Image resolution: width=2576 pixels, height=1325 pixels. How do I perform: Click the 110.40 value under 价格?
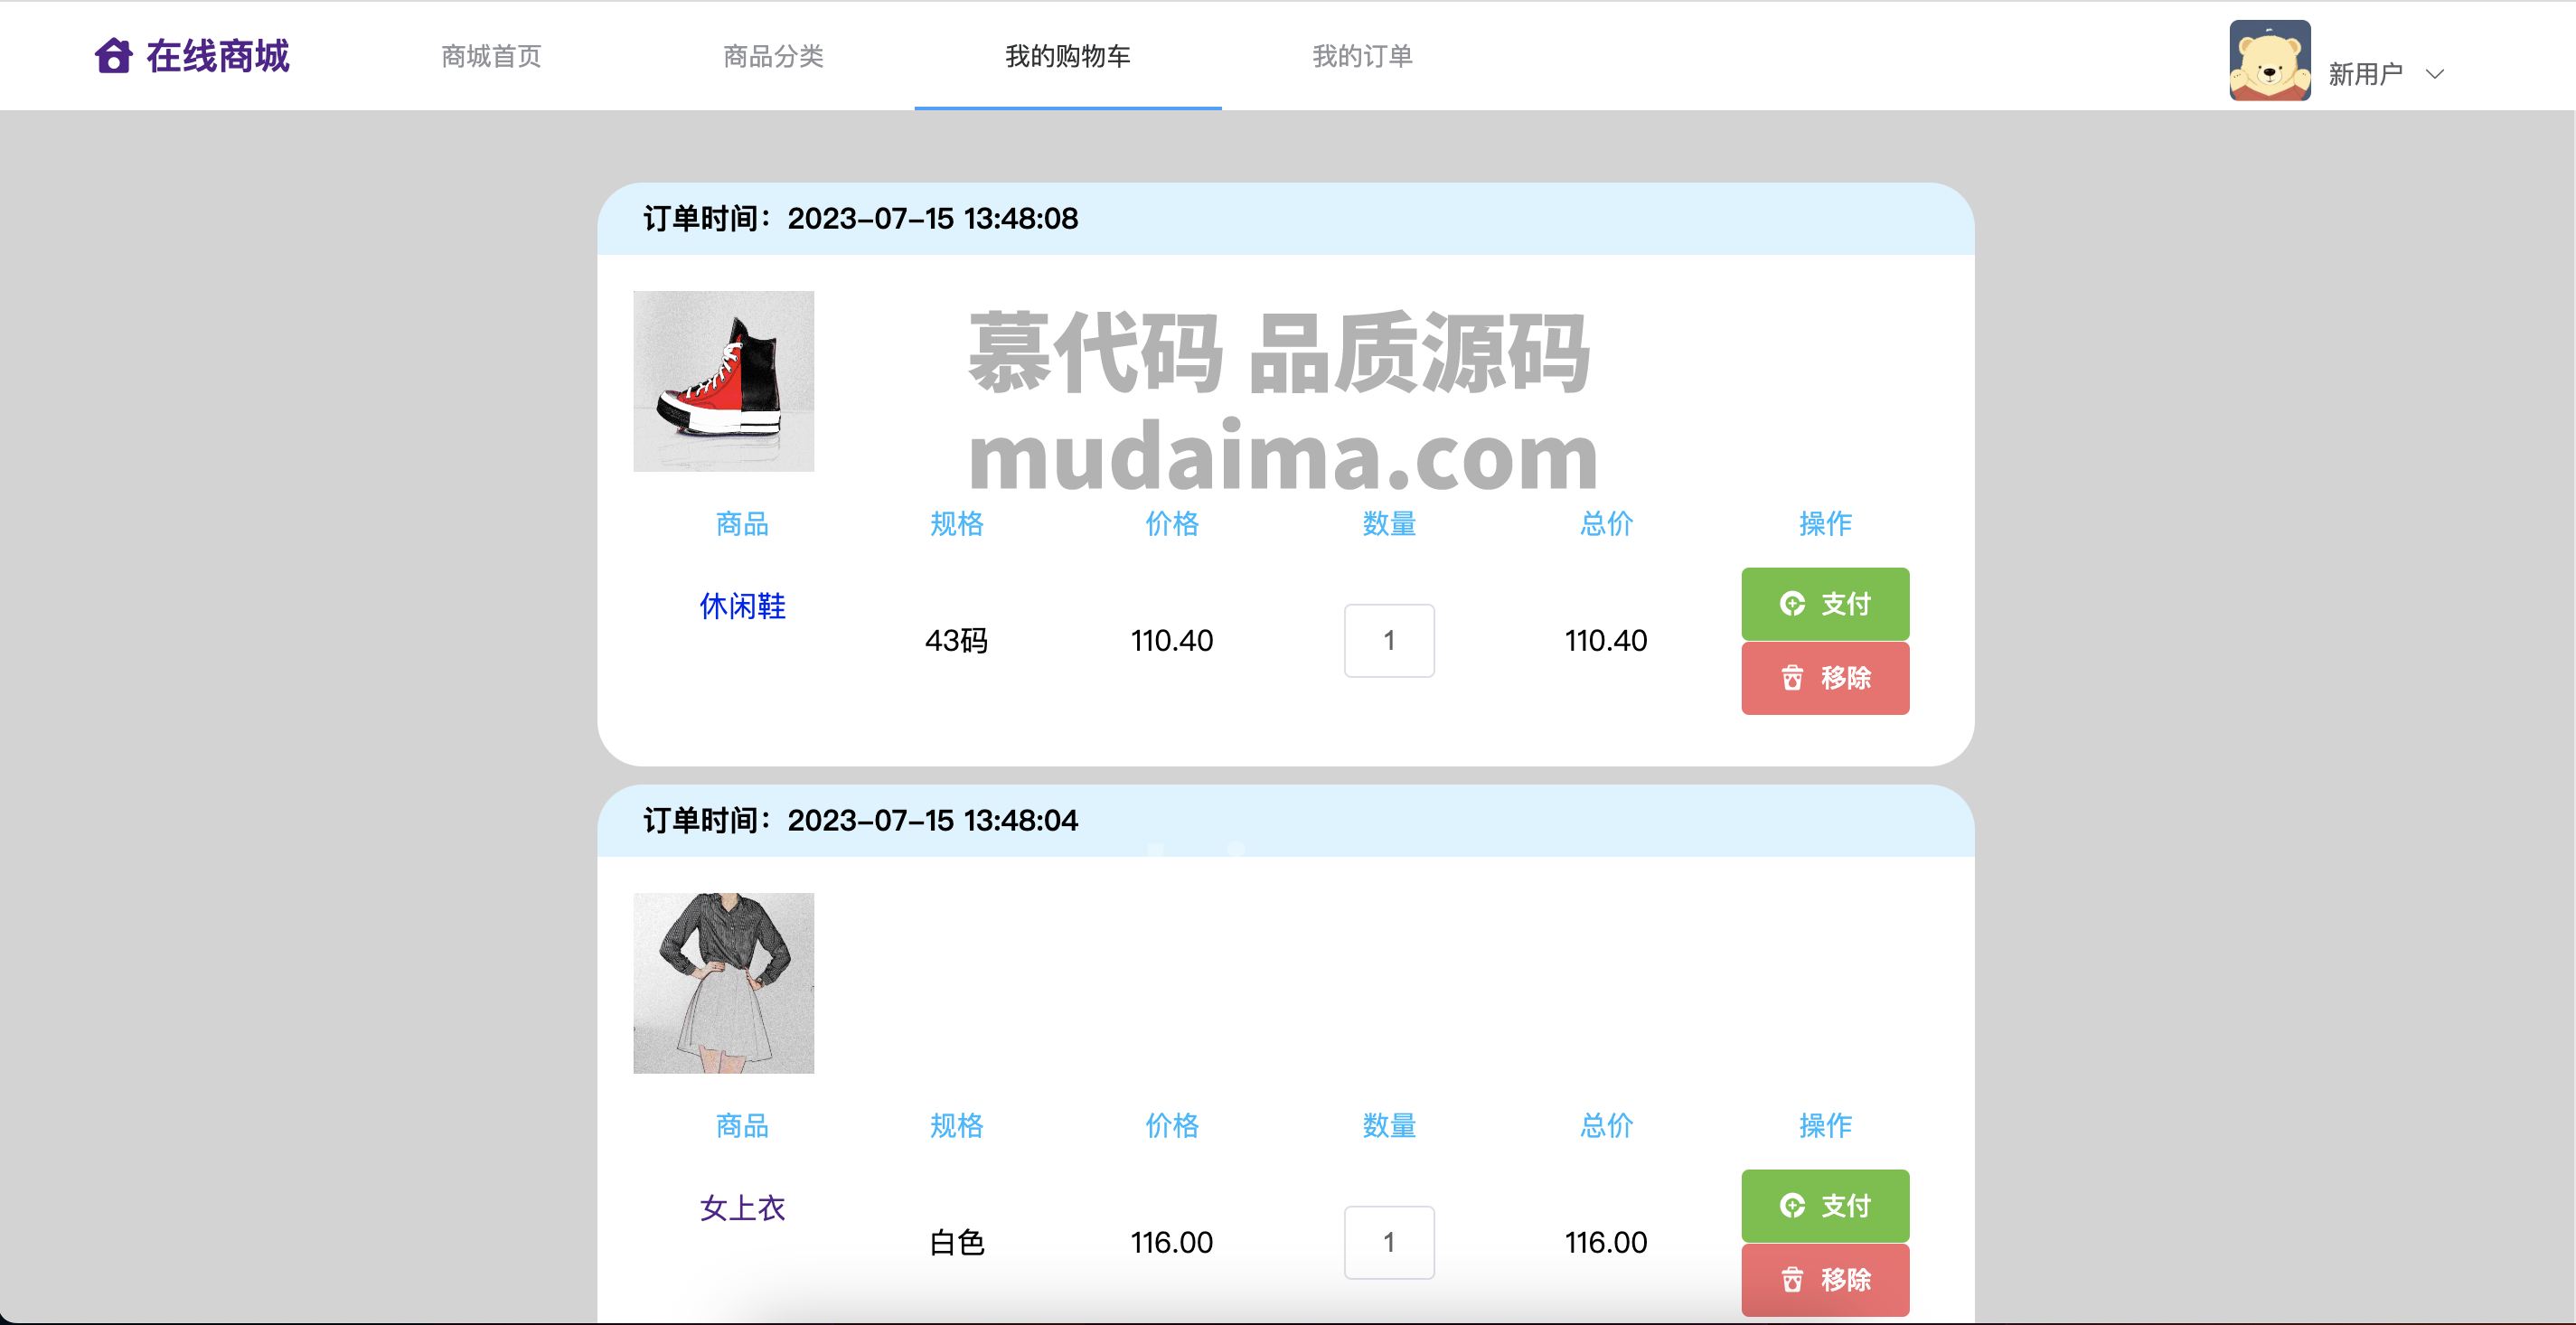(1172, 641)
